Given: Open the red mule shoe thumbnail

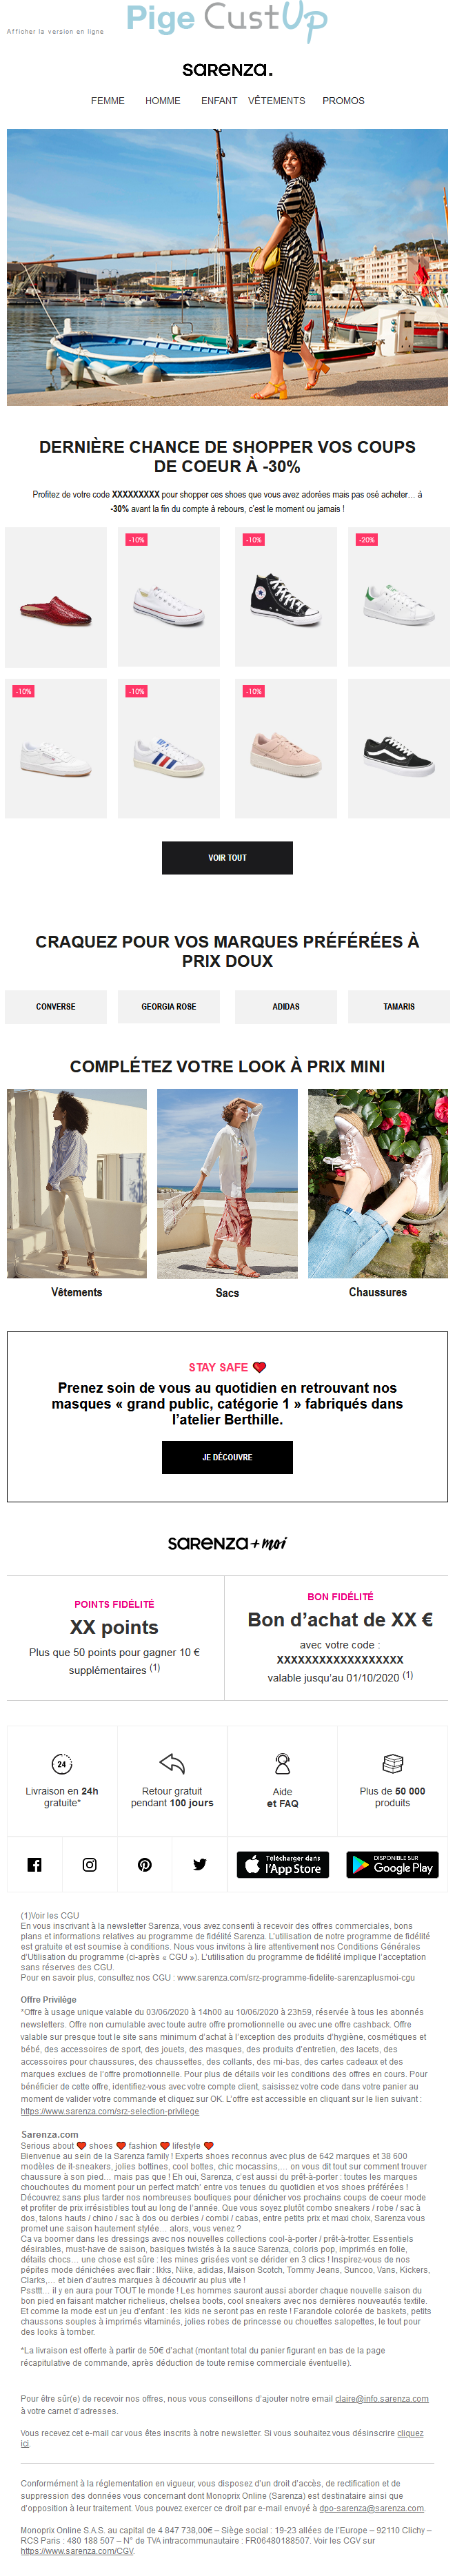Looking at the screenshot, I should pyautogui.click(x=56, y=597).
